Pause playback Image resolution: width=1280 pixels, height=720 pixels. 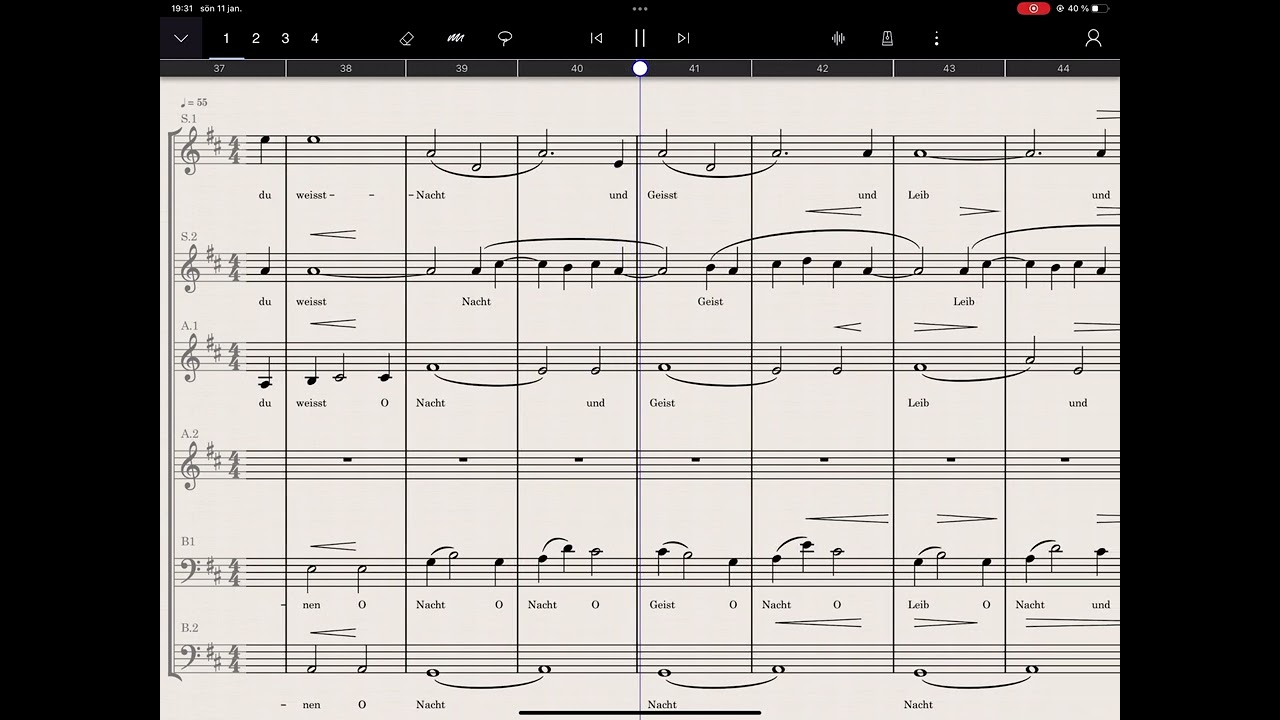click(640, 38)
